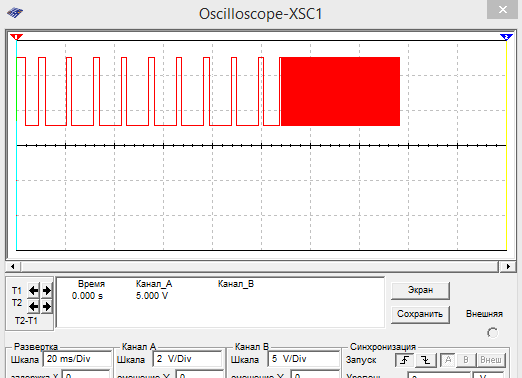Click the oscilloscope app icon in title bar
Screen dimensions: 522x378
(15, 13)
